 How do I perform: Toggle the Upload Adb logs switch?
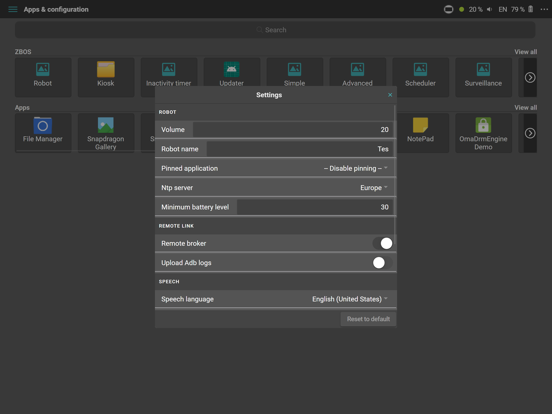[383, 263]
